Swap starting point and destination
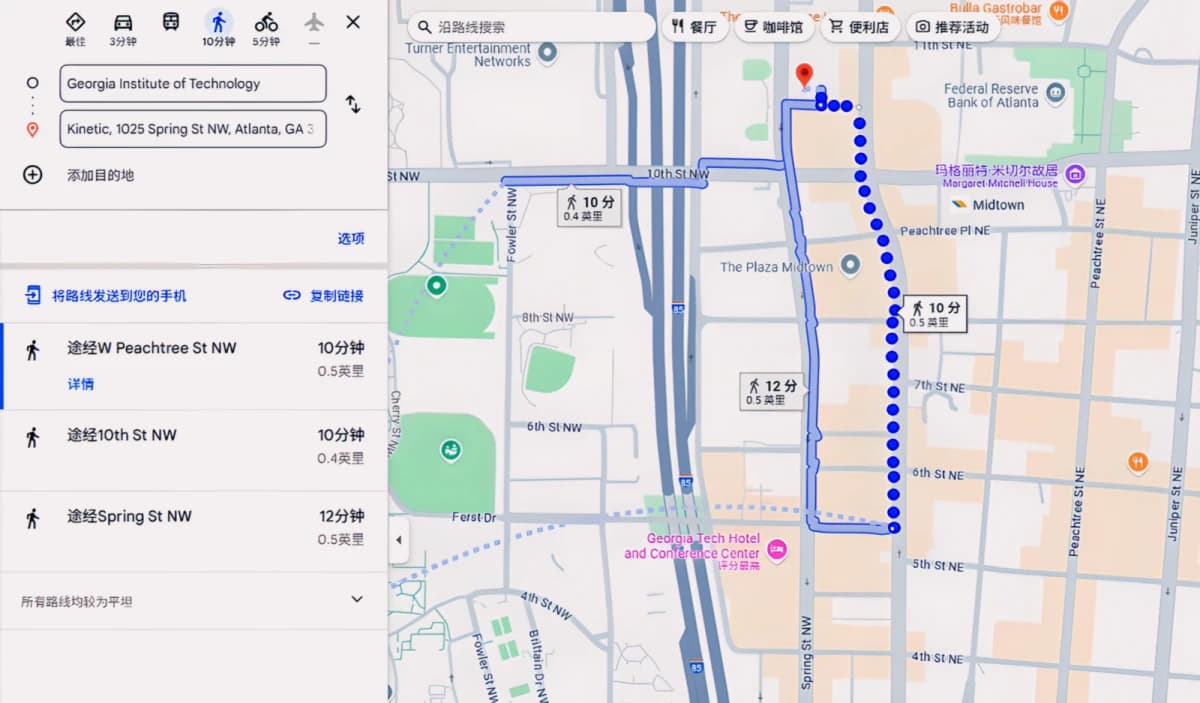1200x703 pixels. (x=353, y=104)
